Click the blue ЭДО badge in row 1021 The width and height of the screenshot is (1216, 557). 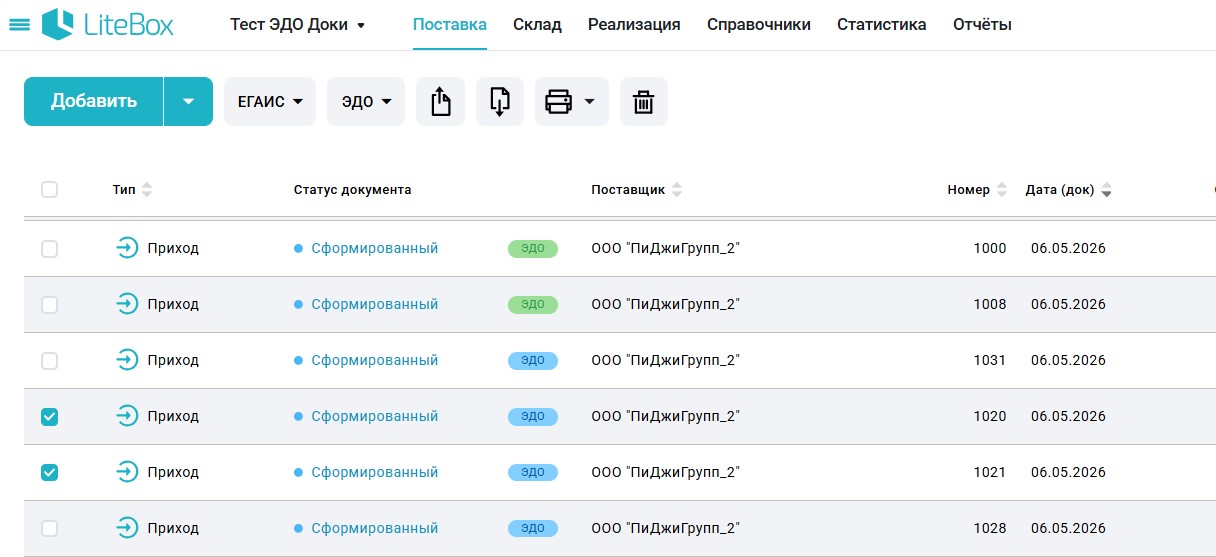click(x=533, y=473)
